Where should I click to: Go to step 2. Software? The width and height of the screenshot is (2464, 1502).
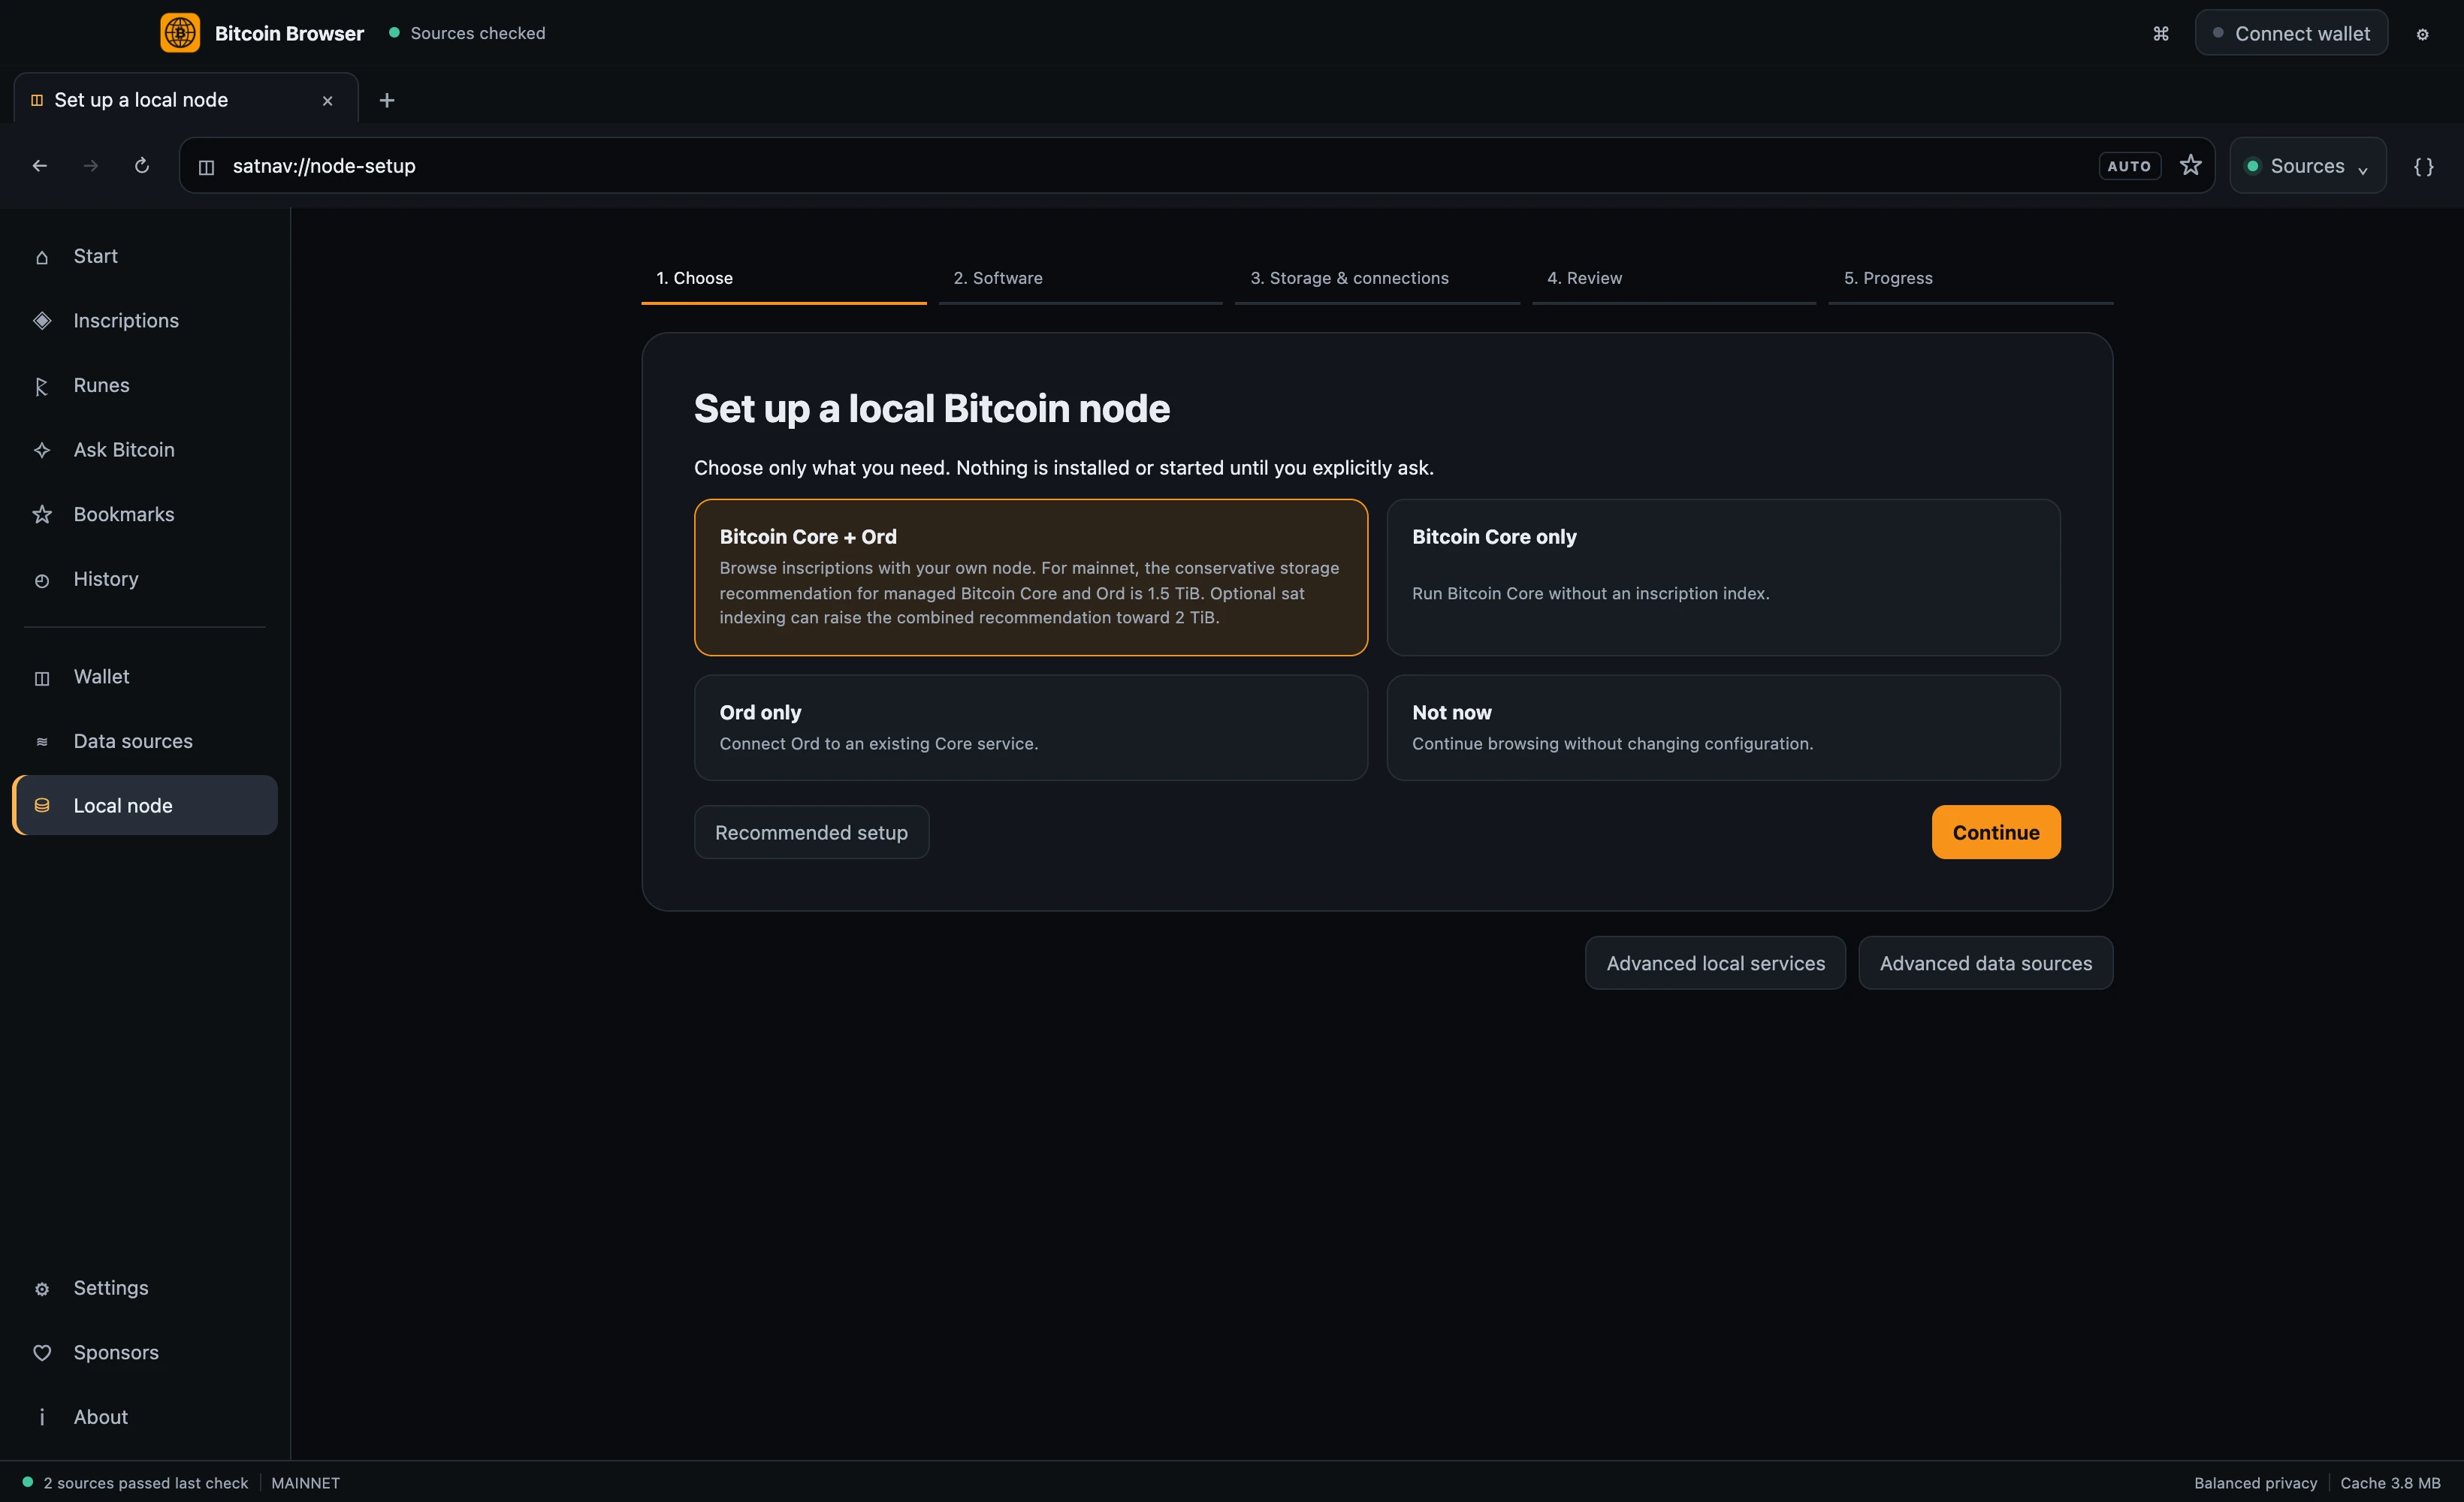pos(1080,280)
